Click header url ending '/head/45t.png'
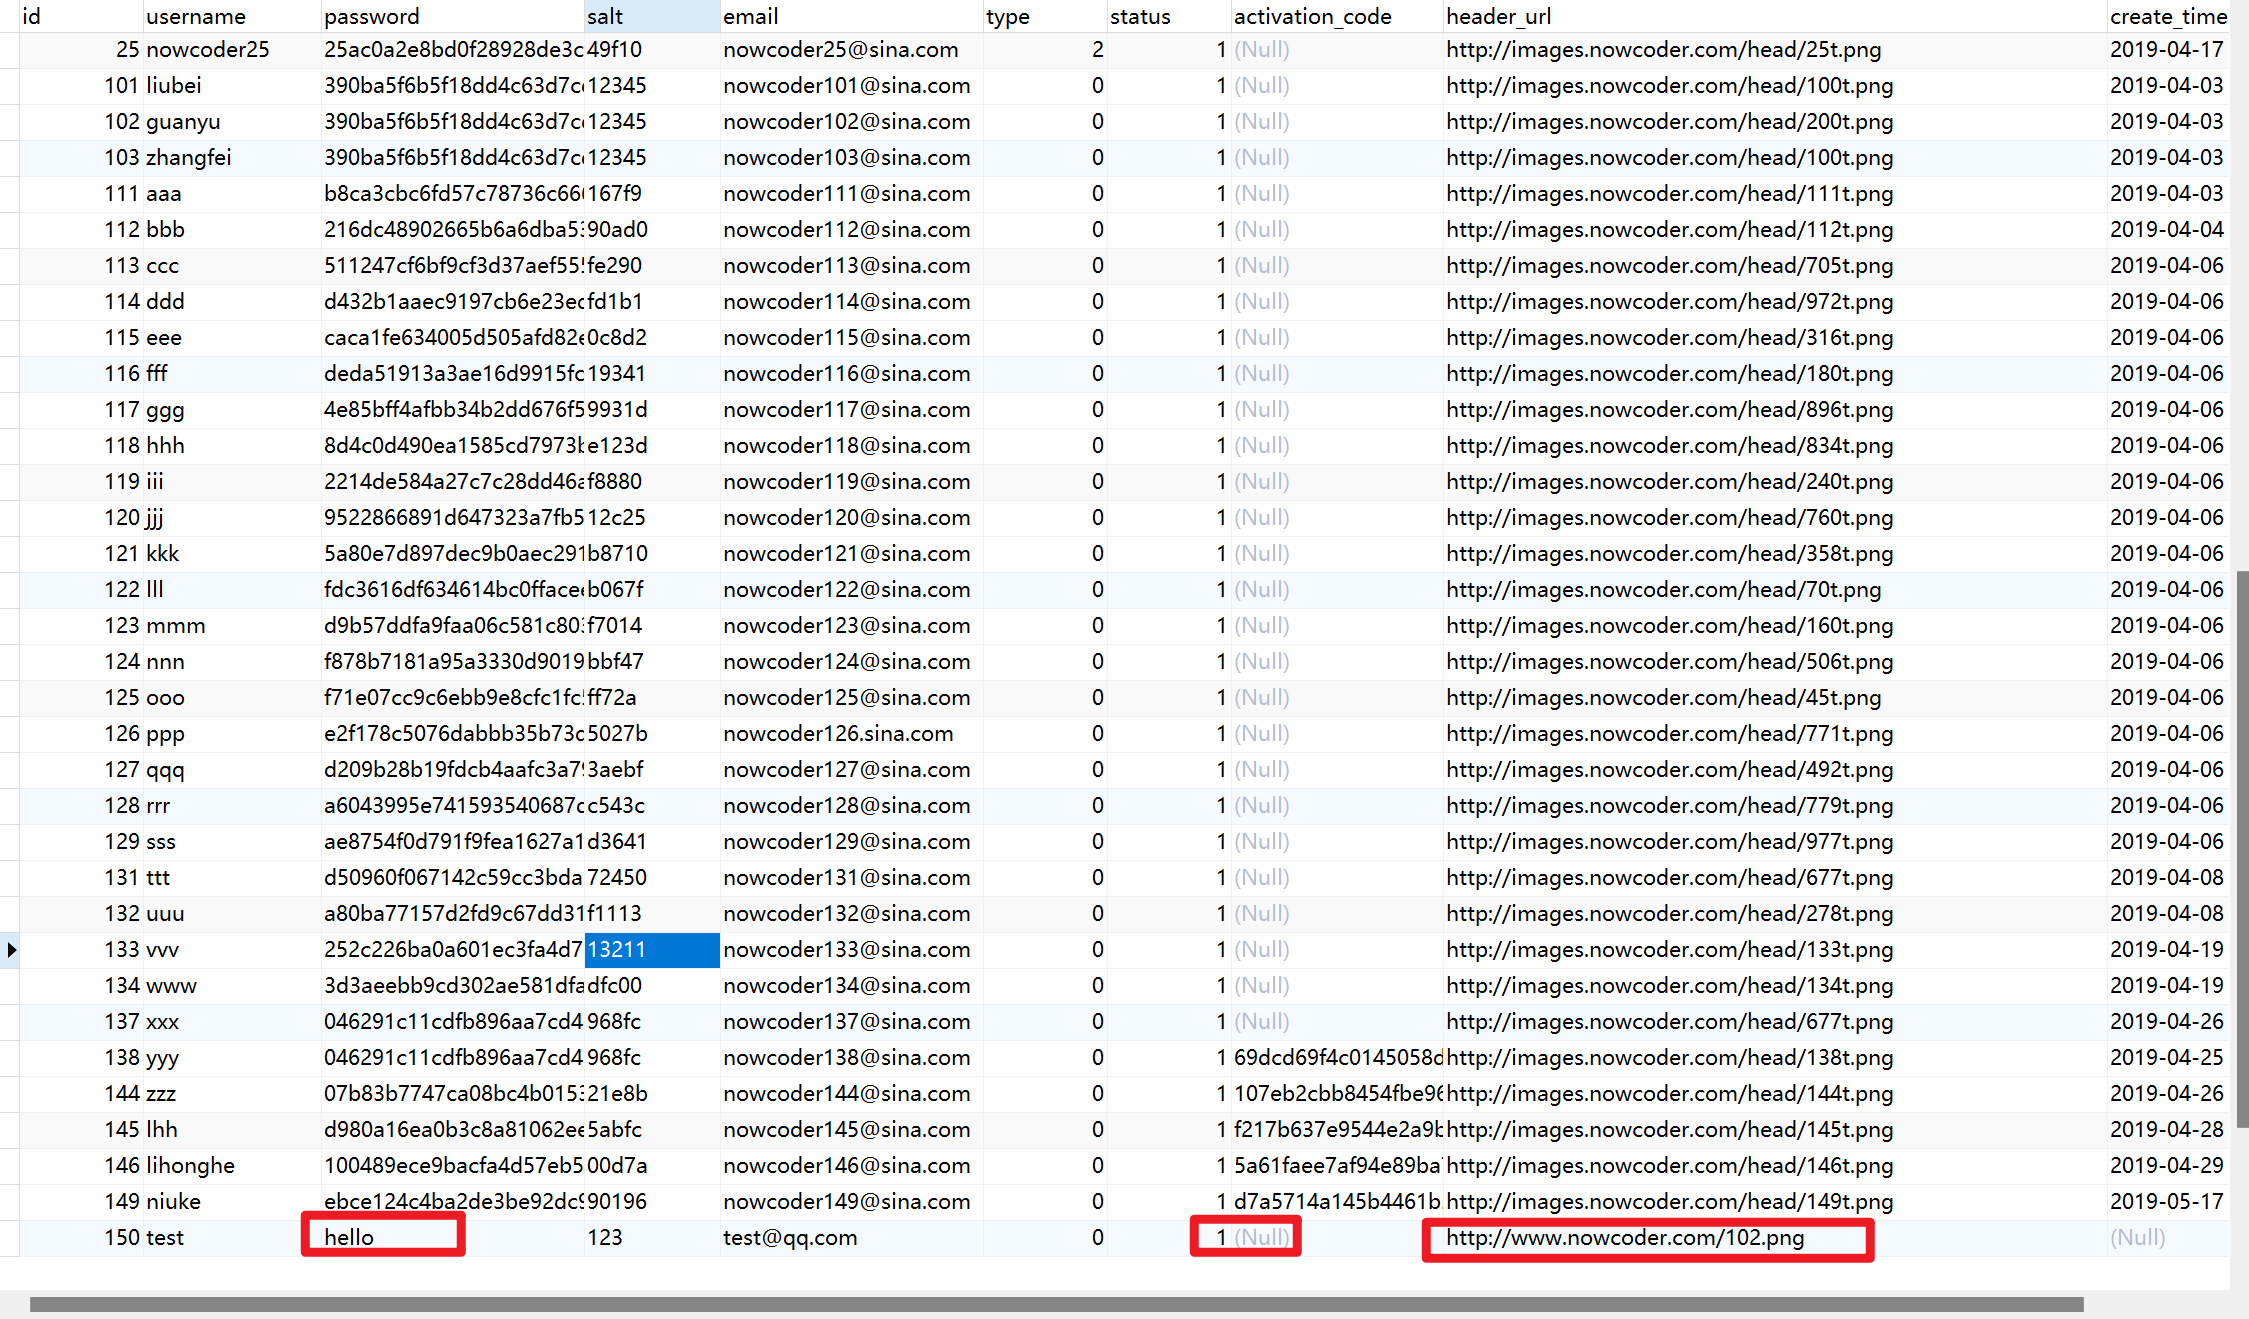This screenshot has width=2249, height=1319. pos(1664,698)
